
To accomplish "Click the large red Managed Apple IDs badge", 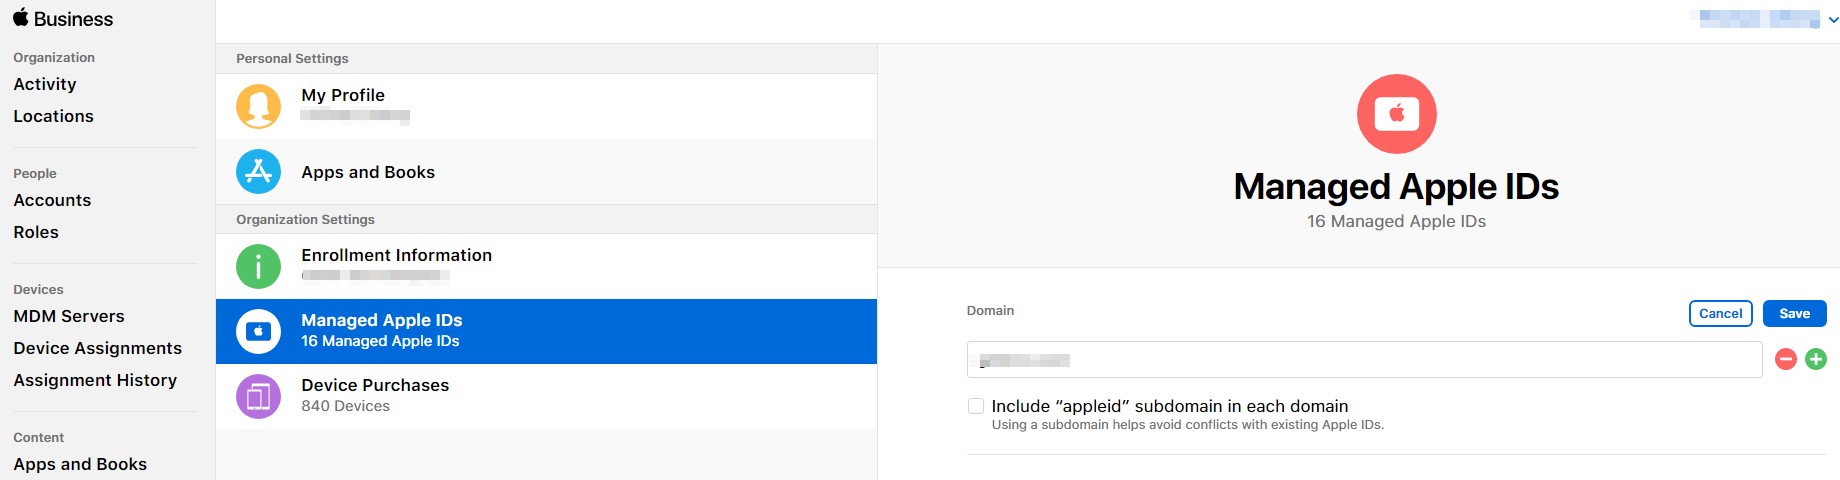I will coord(1396,114).
